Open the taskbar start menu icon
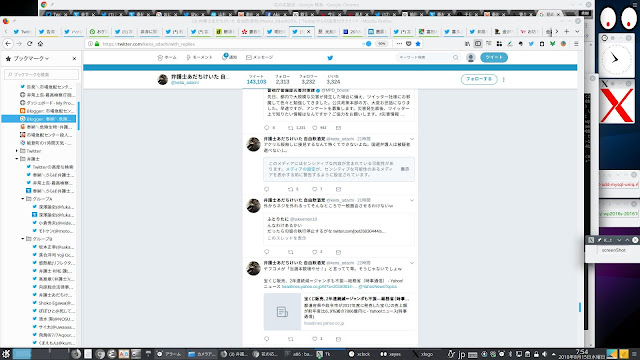 click(6, 354)
